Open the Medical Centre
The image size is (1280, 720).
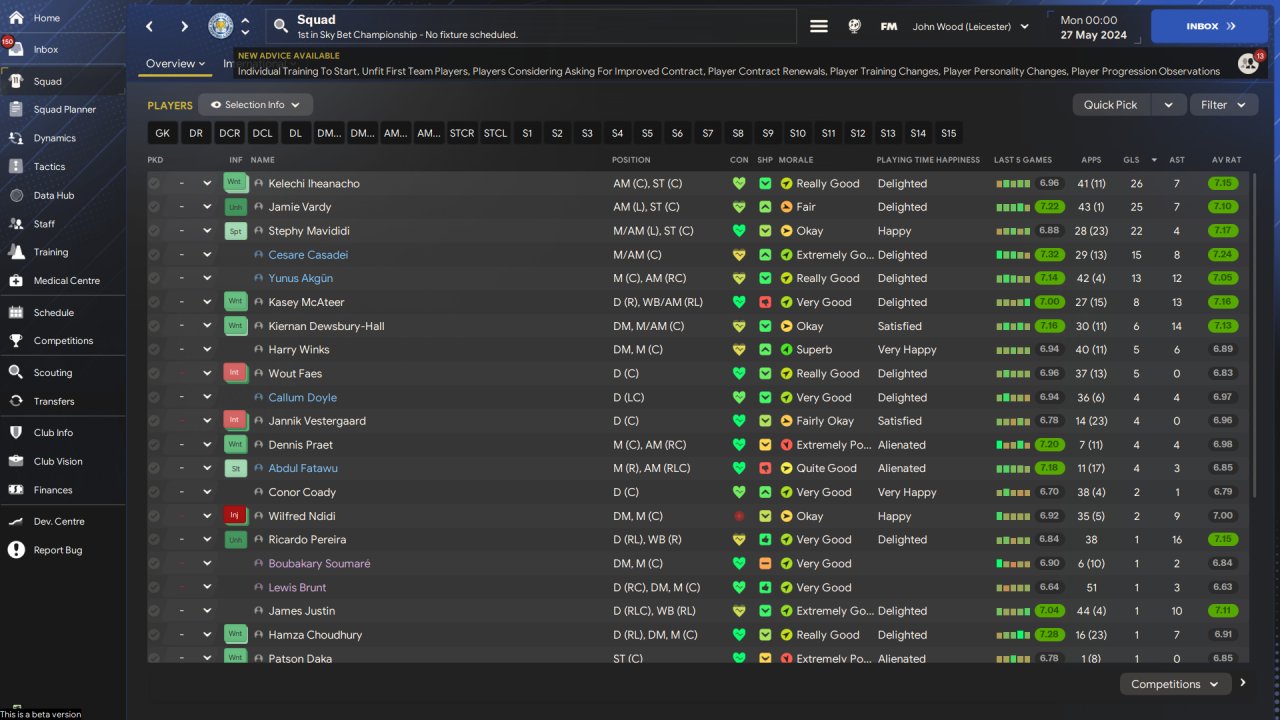point(63,281)
